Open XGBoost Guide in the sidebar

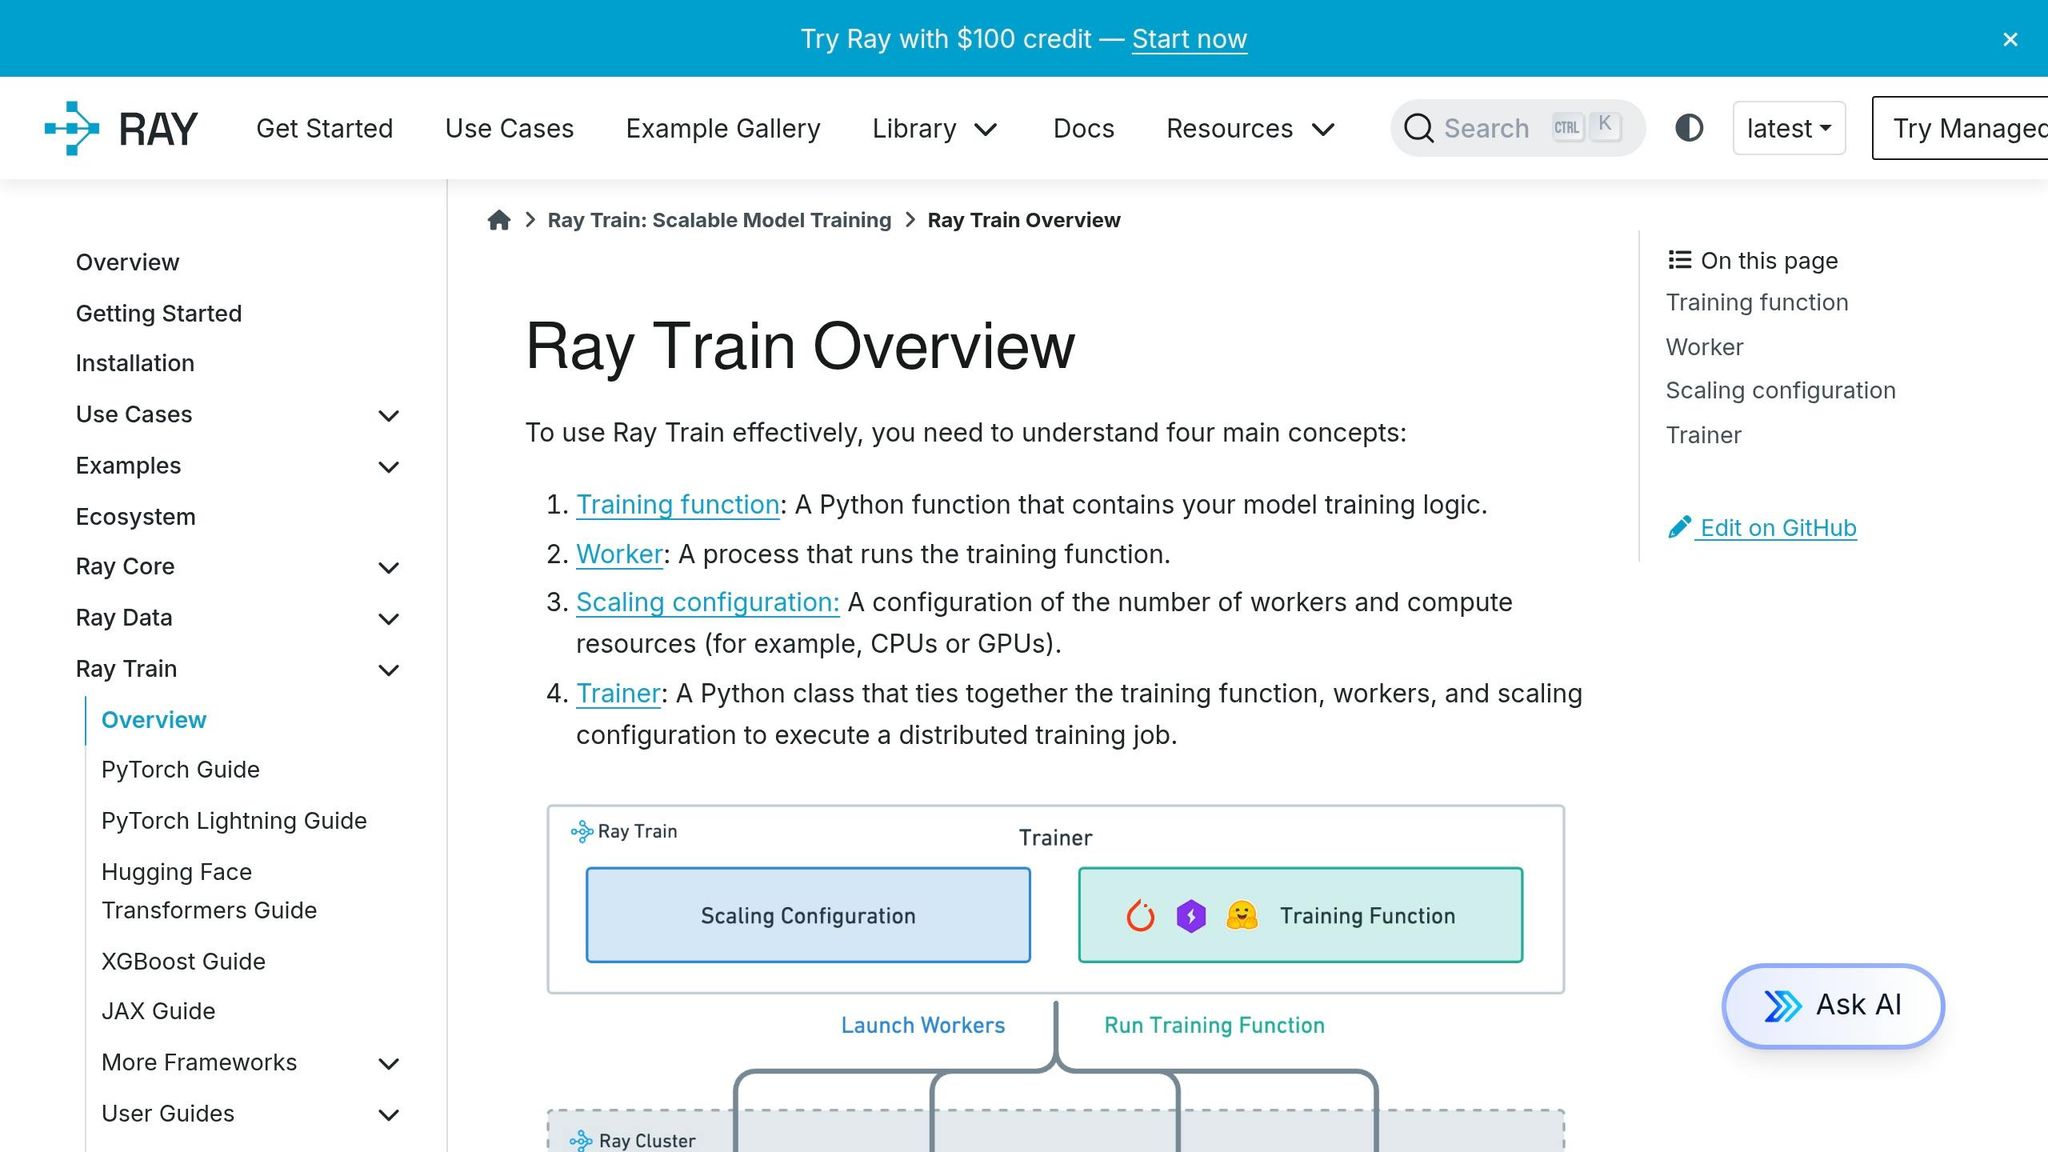[183, 961]
